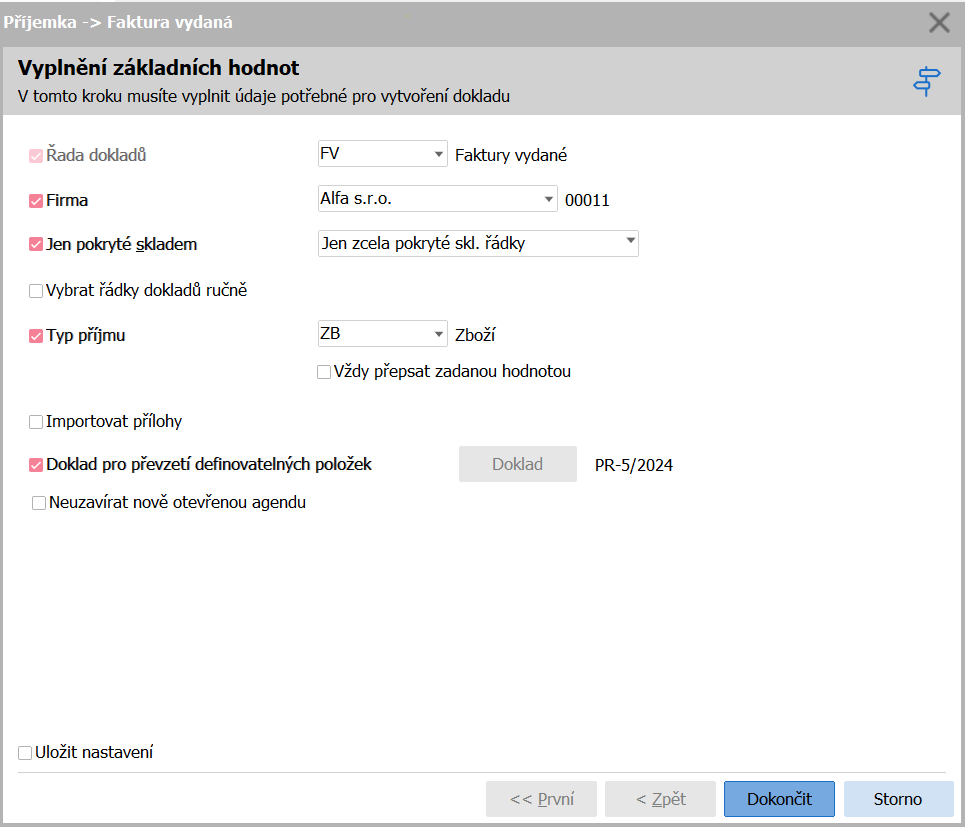
Task: Click the blue signpost wizard icon
Action: click(926, 81)
